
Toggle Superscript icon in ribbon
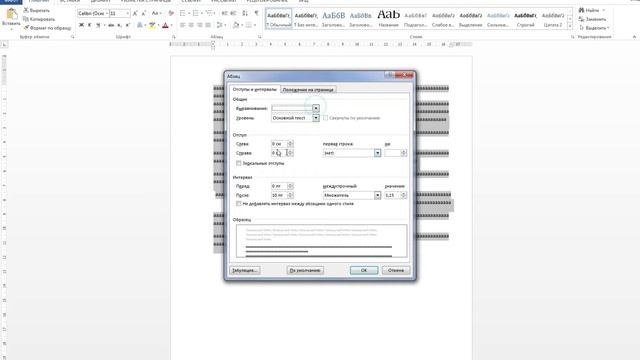coord(127,25)
